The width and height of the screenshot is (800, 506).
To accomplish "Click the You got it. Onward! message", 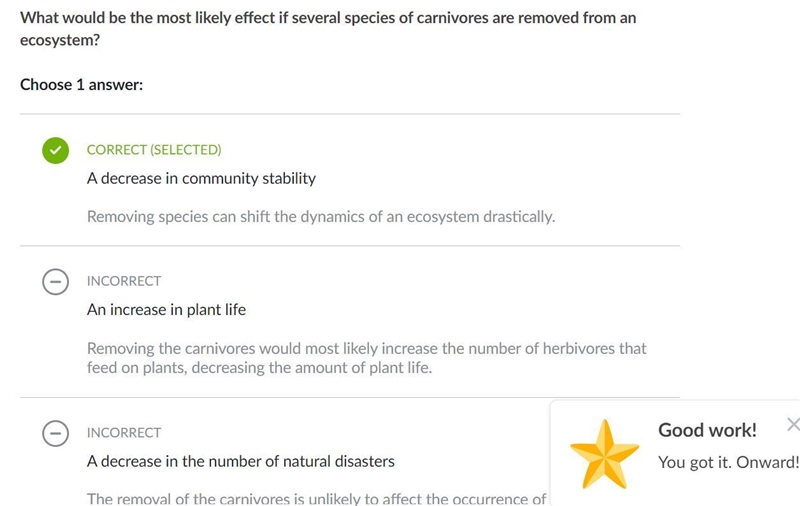I will point(728,462).
